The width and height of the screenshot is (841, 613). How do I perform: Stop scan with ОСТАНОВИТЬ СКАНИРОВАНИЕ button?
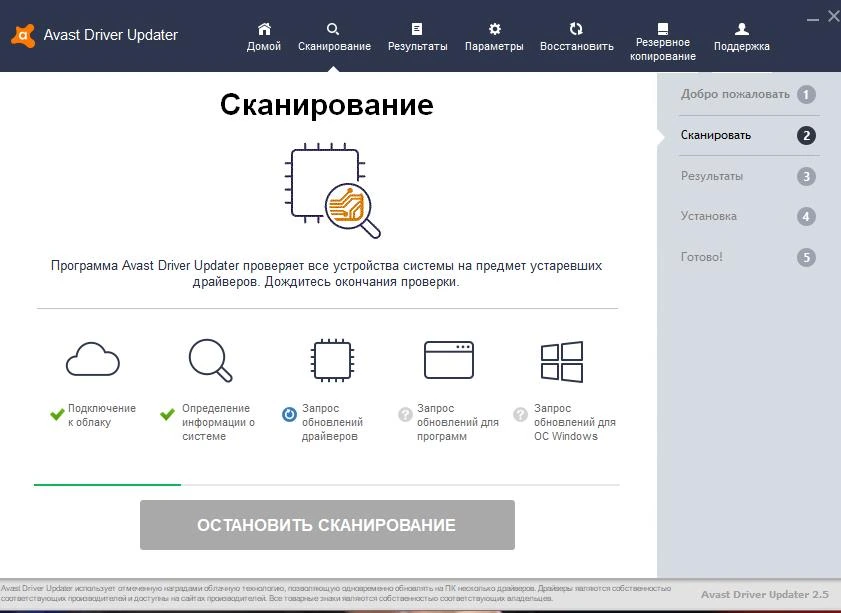327,525
